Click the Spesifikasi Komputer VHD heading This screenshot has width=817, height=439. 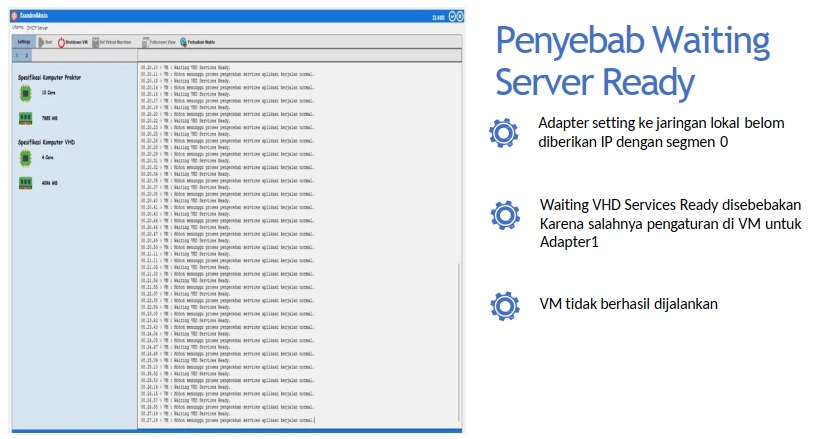(46, 142)
